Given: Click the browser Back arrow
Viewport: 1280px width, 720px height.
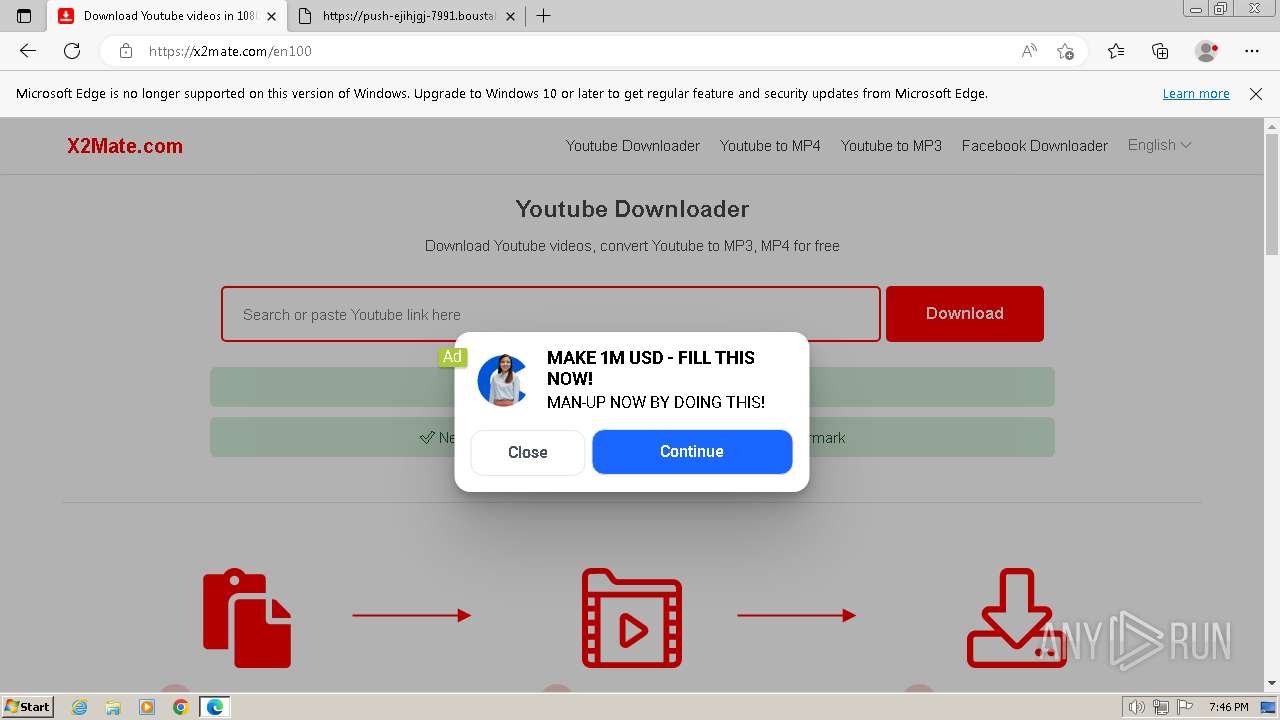Looking at the screenshot, I should point(28,51).
